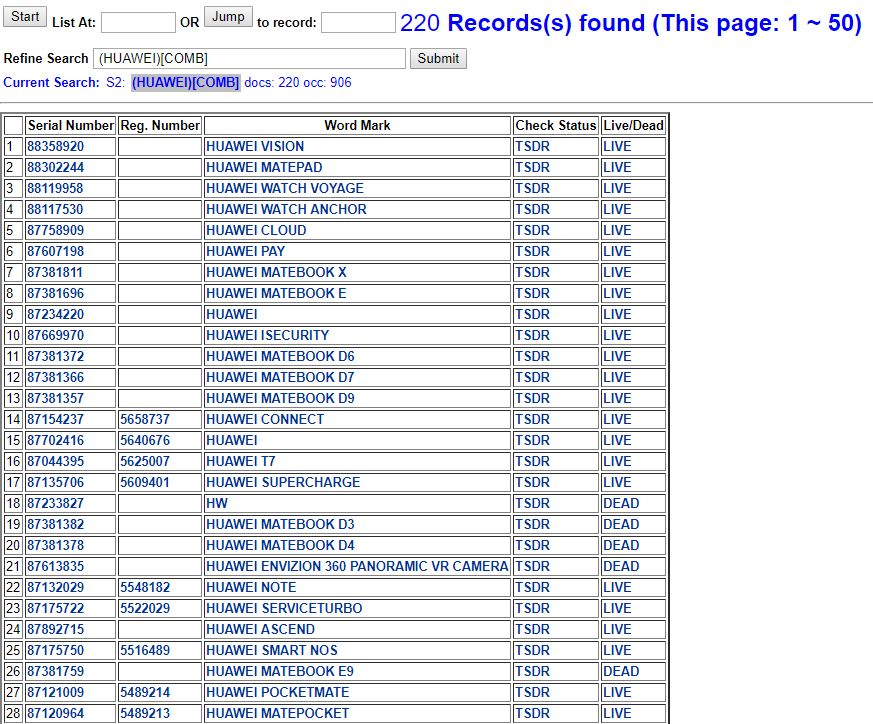The height and width of the screenshot is (724, 873).
Task: Open HUAWEI MATEBOOK D7 word mark
Action: coord(280,378)
